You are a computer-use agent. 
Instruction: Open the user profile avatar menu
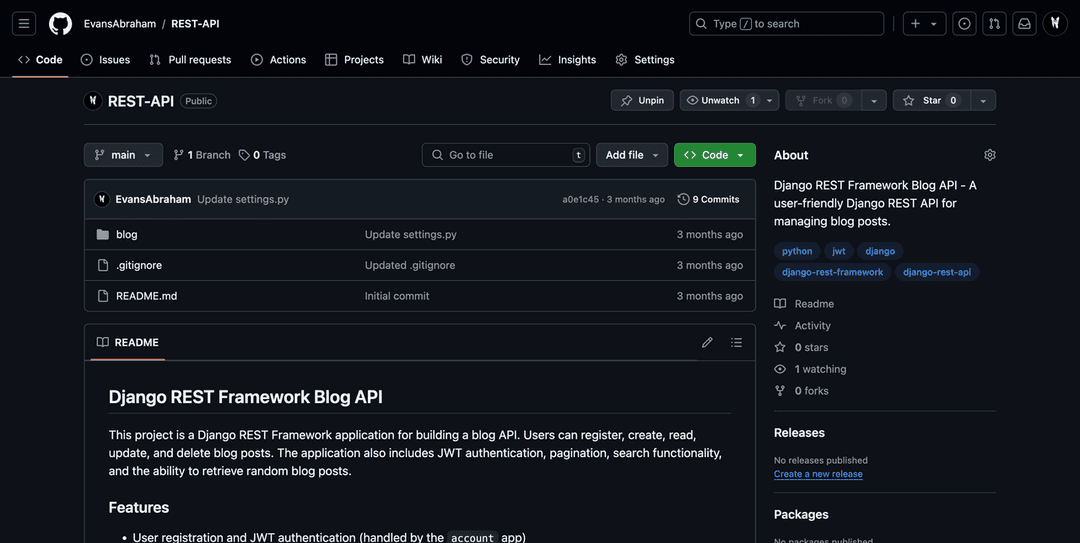[x=1055, y=23]
